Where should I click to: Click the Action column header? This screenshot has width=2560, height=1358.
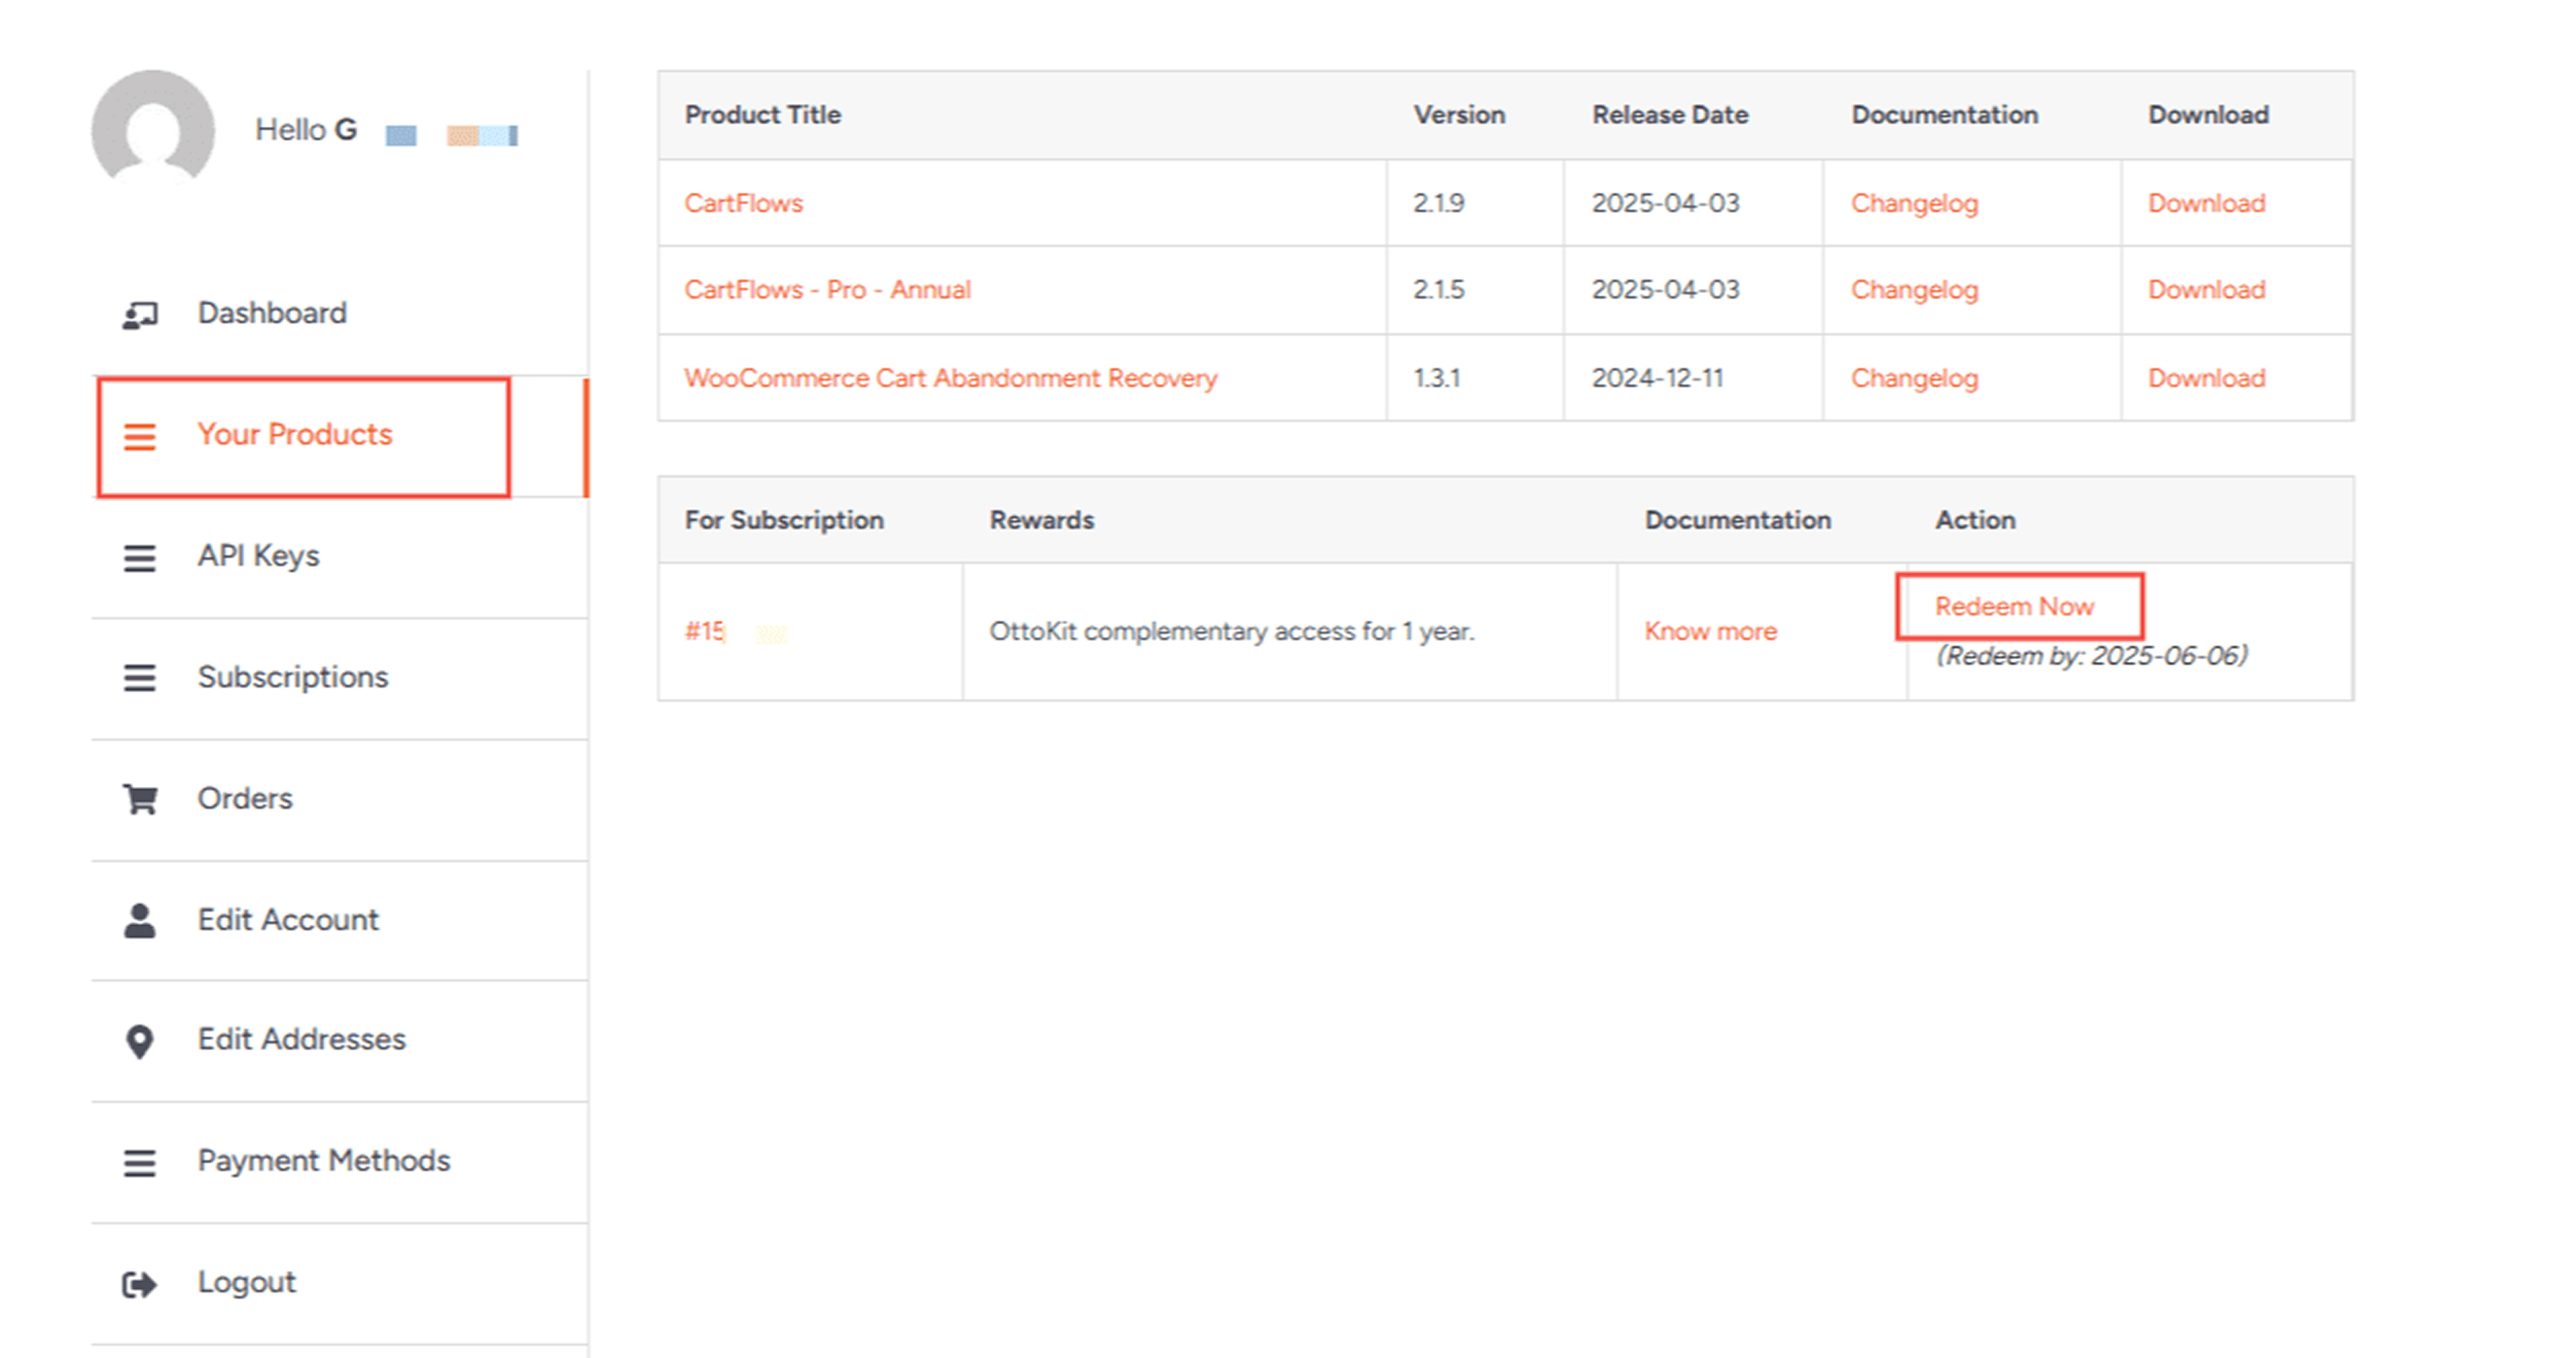click(1975, 520)
